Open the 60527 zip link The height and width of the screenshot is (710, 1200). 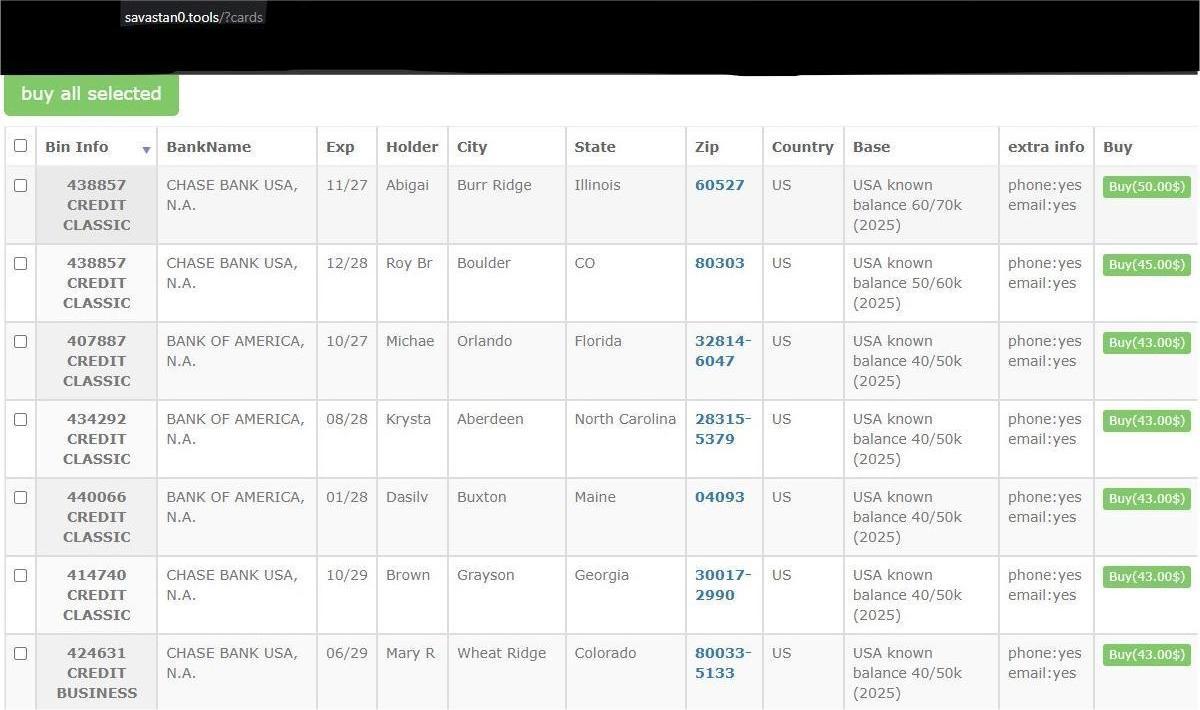coord(720,185)
